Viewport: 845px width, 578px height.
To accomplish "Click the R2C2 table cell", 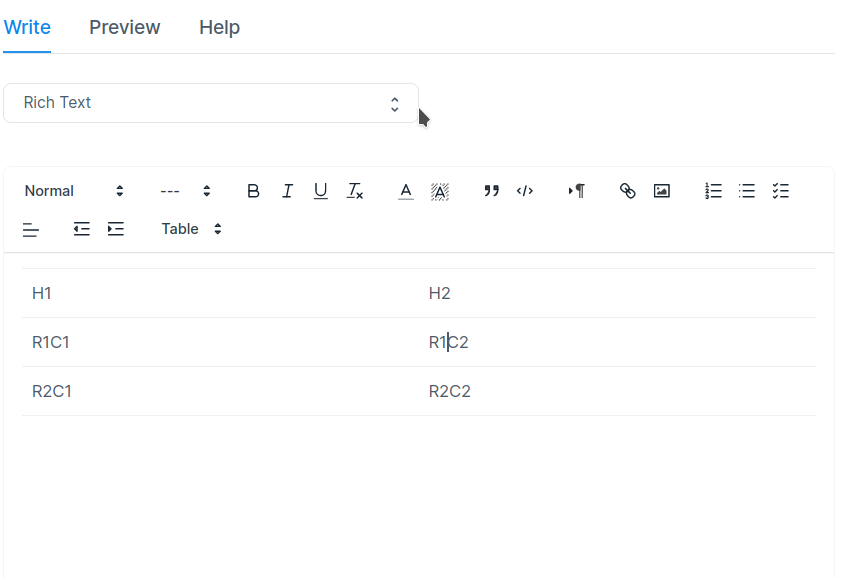I will (x=618, y=392).
